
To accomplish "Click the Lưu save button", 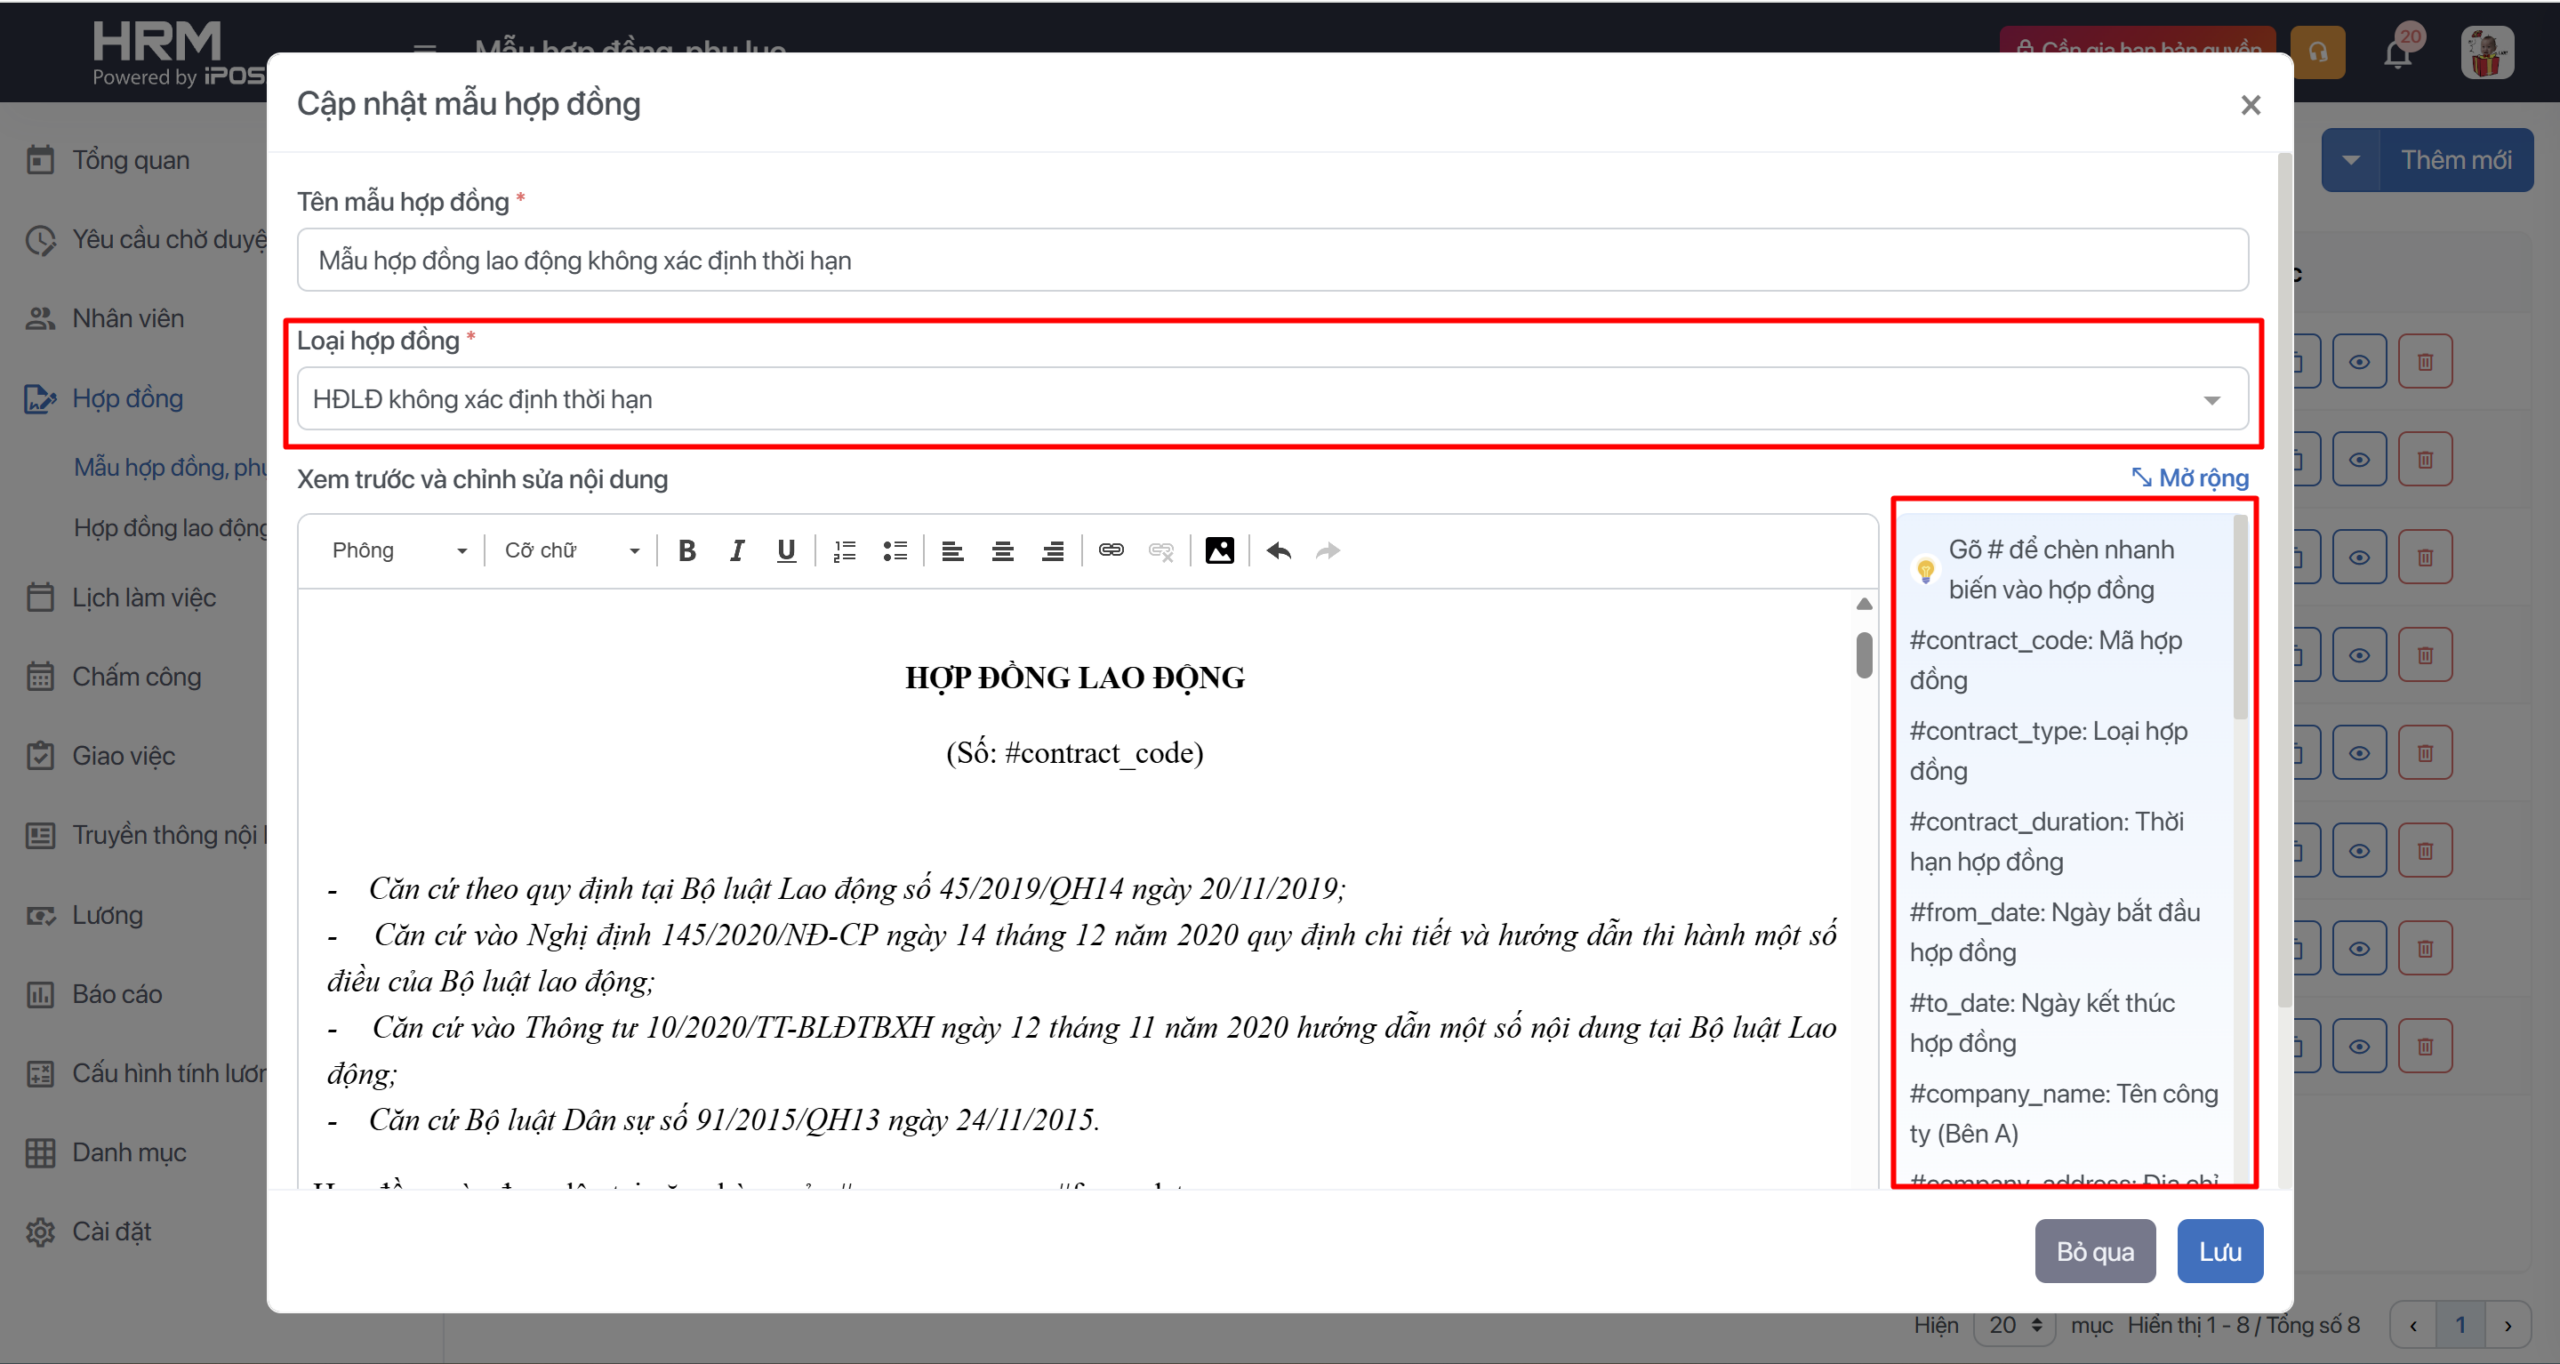I will coord(2219,1251).
